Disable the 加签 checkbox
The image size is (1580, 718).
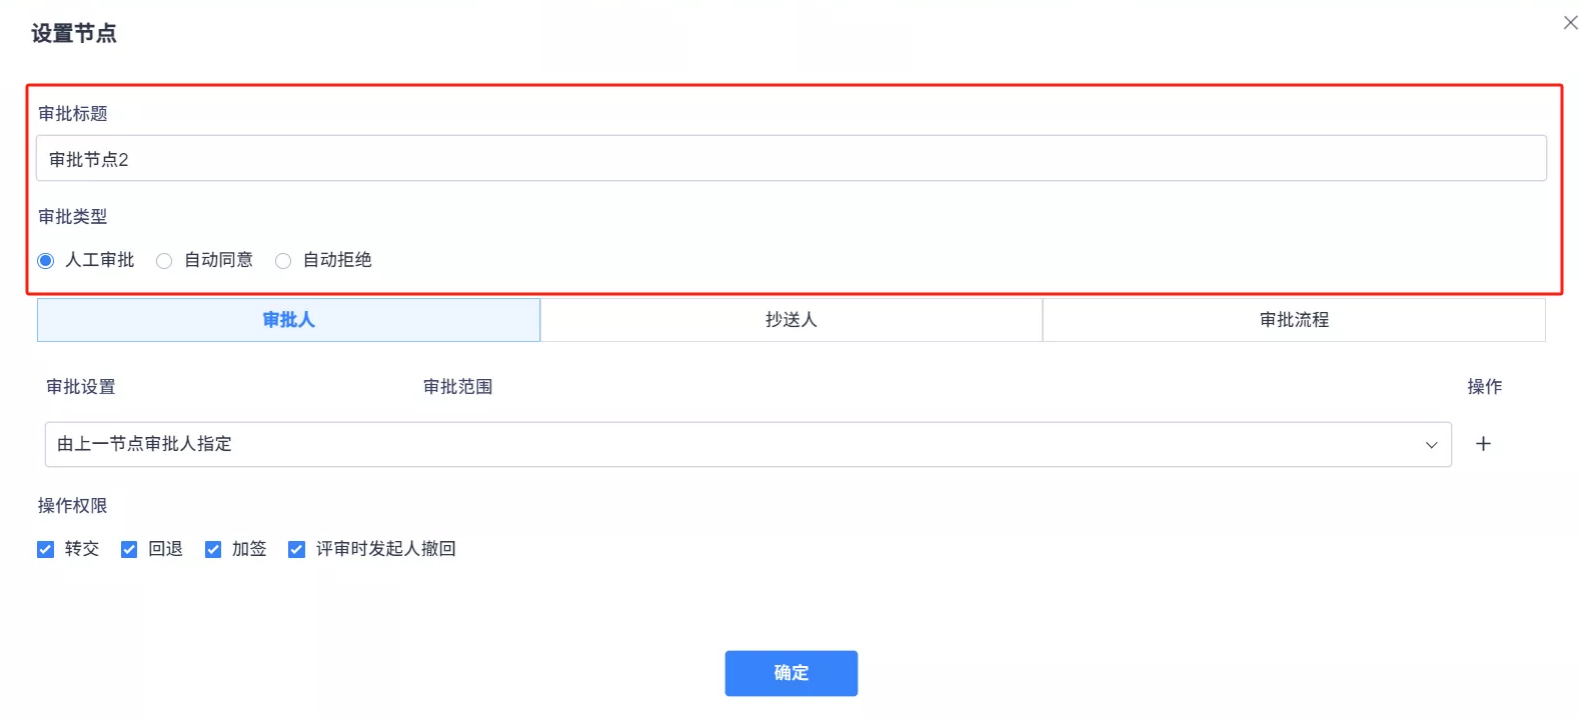tap(213, 549)
